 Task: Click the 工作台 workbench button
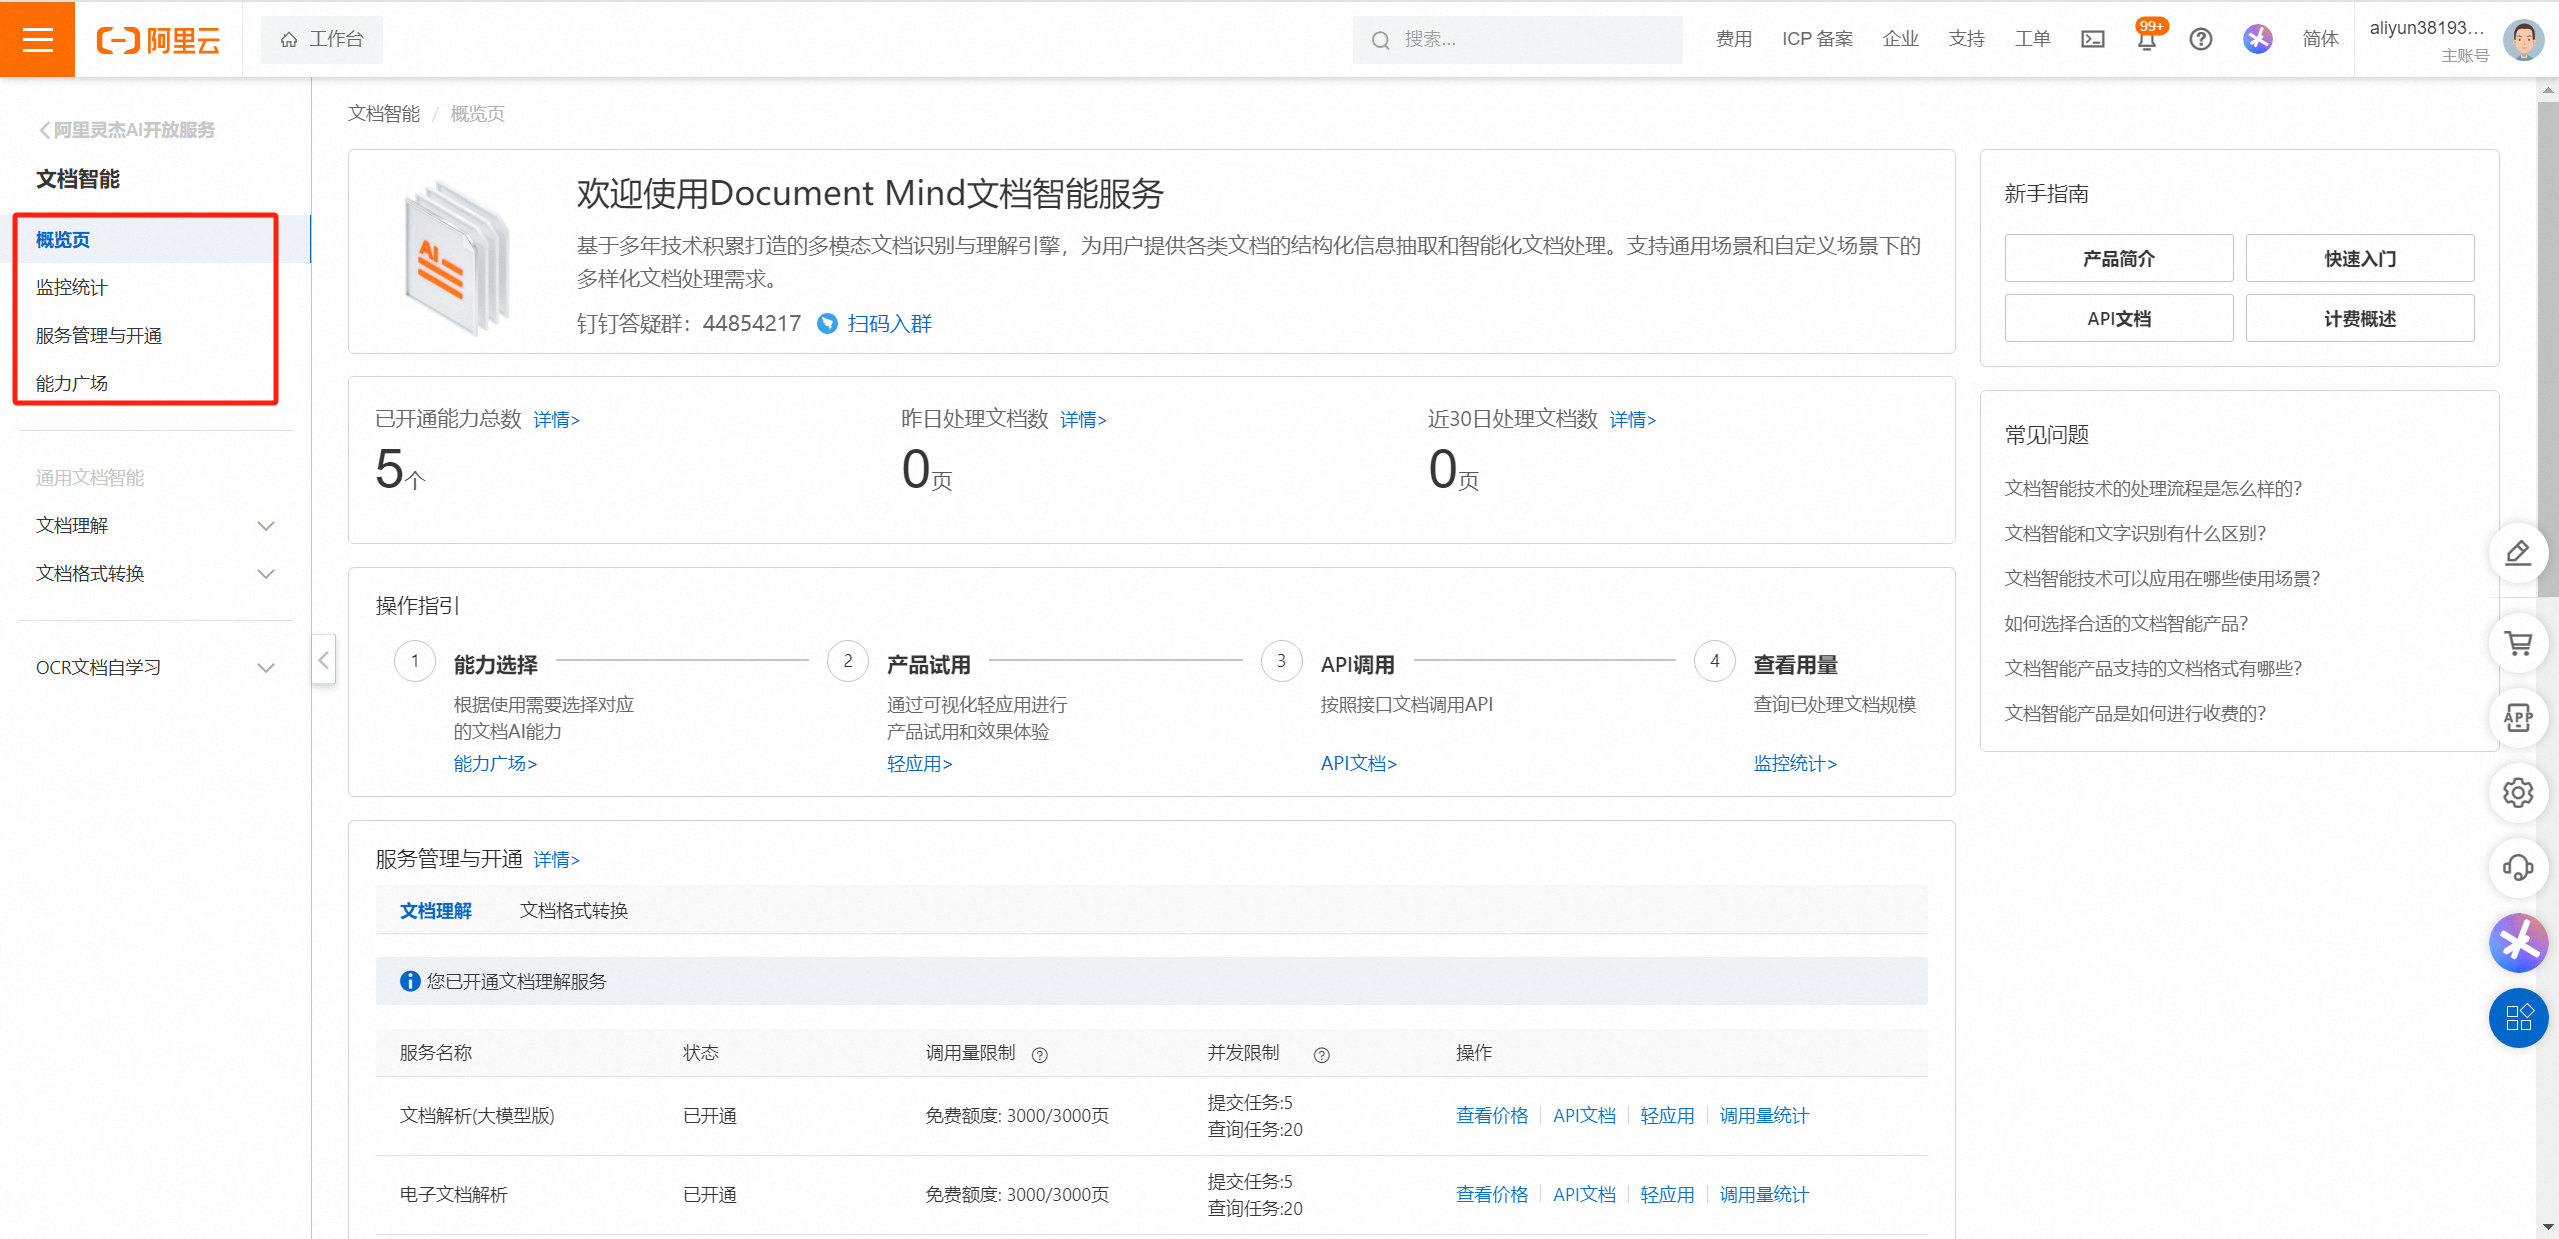pos(322,40)
